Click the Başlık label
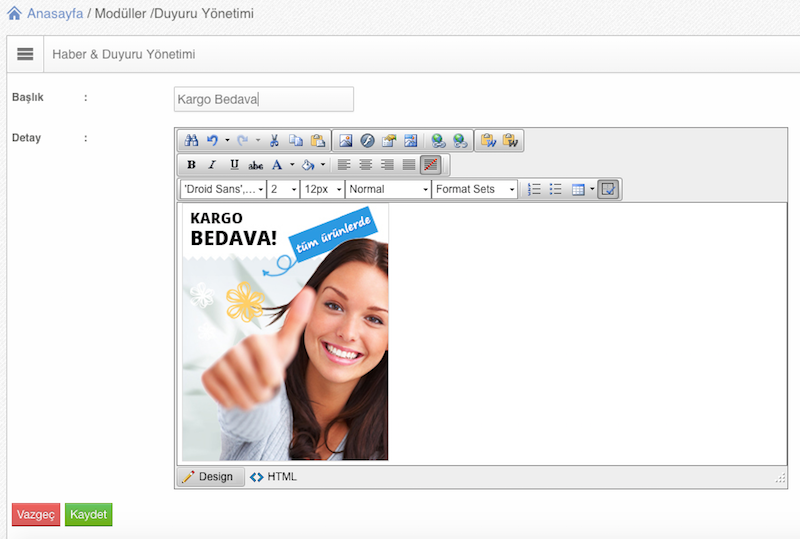The height and width of the screenshot is (539, 800). click(28, 97)
